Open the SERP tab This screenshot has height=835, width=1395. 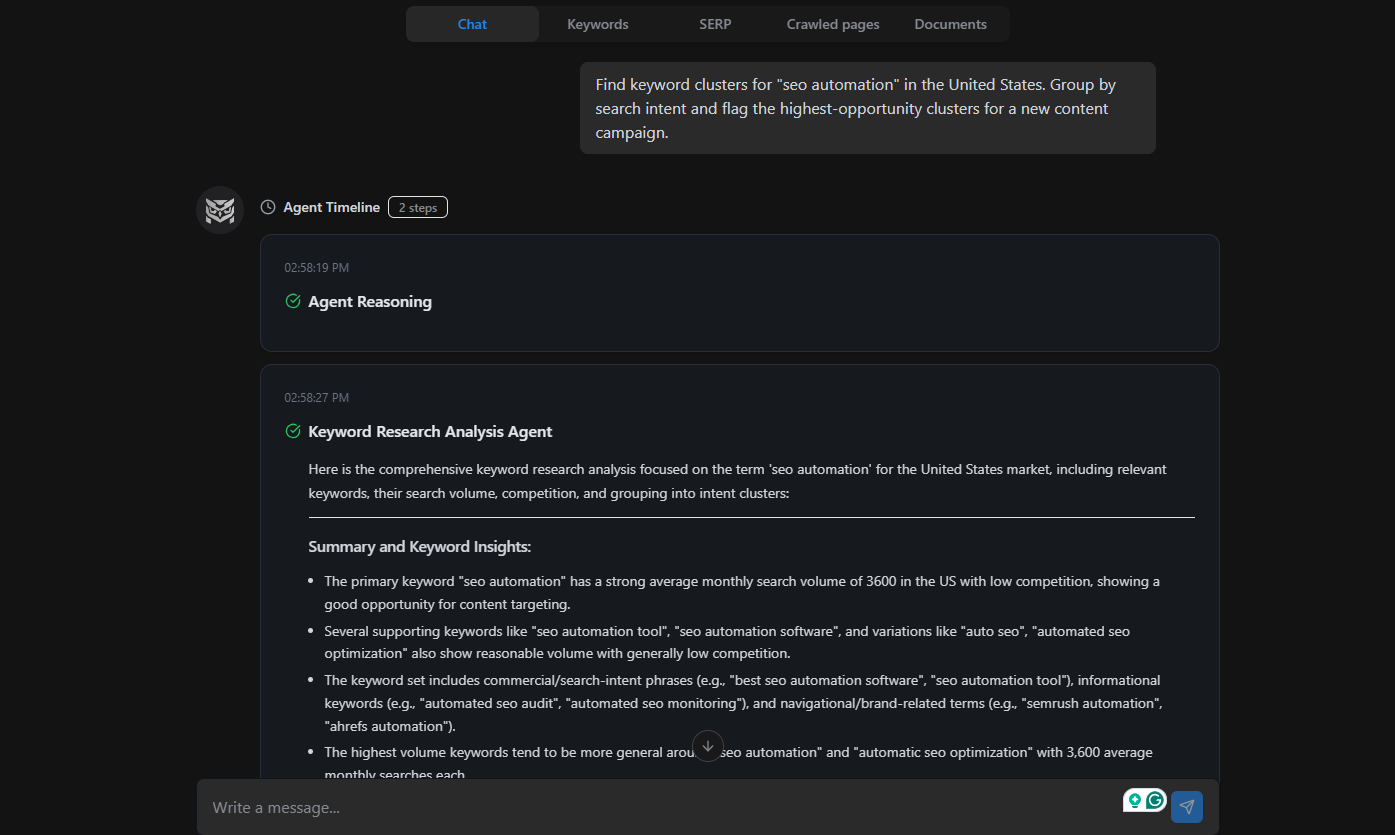point(715,23)
